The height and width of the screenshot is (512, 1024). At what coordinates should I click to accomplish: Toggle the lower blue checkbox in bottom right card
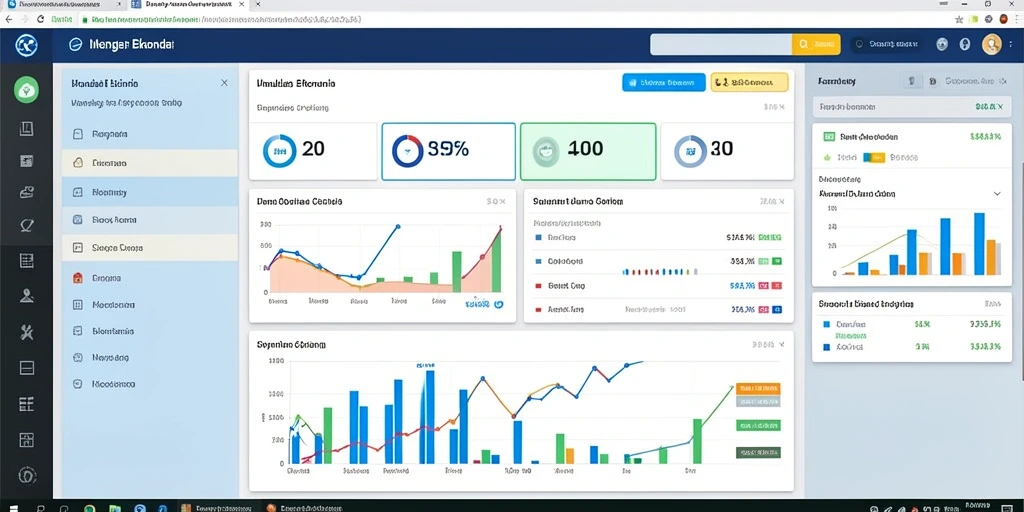(826, 347)
